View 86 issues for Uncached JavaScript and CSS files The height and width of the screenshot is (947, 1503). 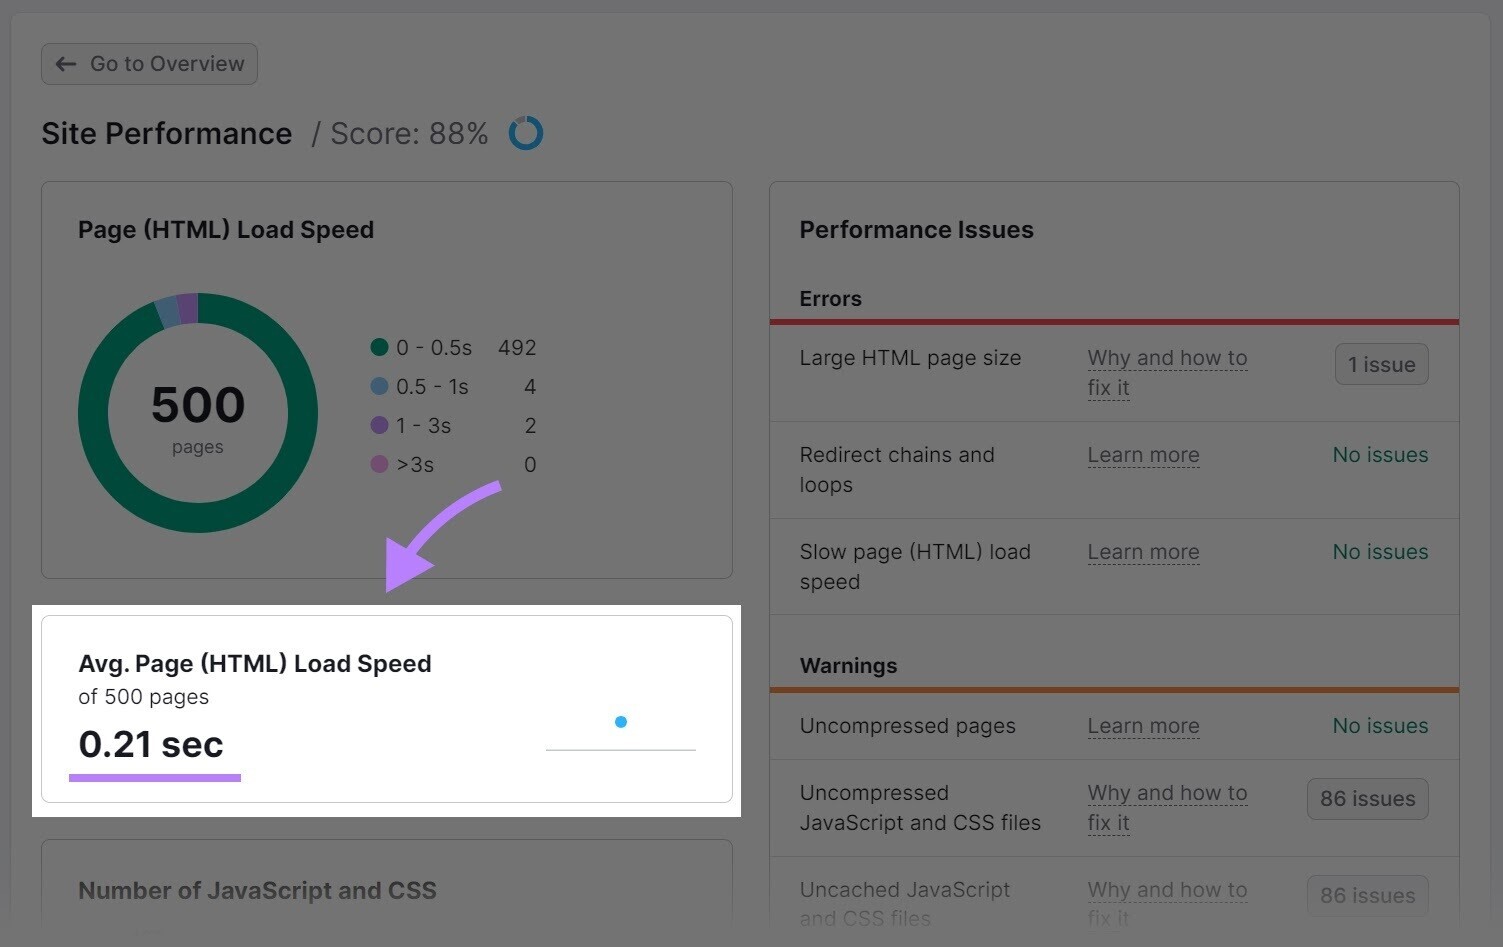(x=1367, y=895)
